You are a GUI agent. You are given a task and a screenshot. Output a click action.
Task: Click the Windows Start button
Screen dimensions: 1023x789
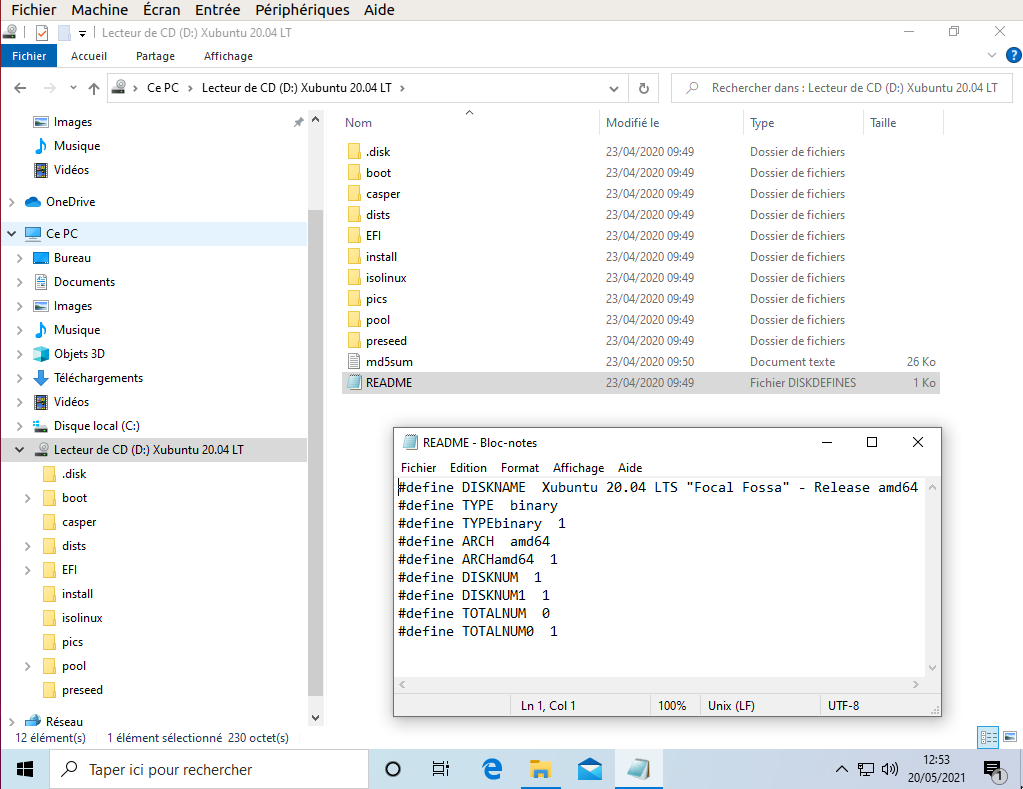point(25,769)
